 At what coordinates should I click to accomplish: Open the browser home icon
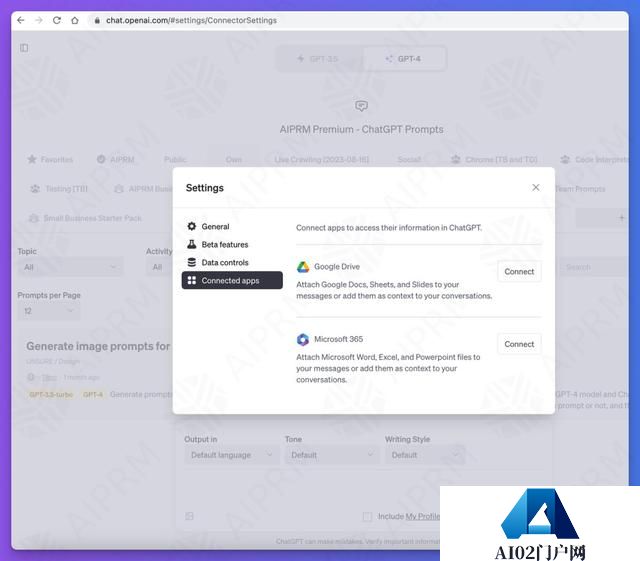pyautogui.click(x=75, y=20)
